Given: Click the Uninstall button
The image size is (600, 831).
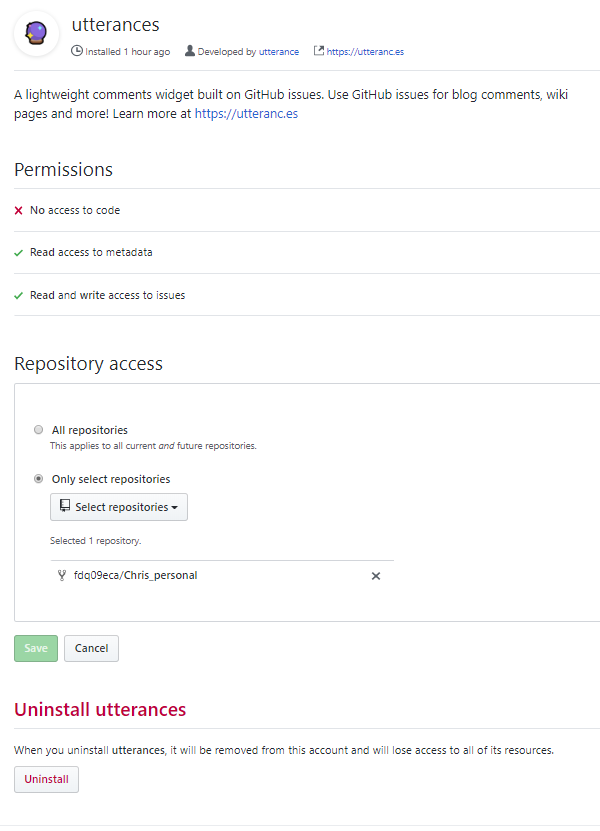Looking at the screenshot, I should point(46,779).
